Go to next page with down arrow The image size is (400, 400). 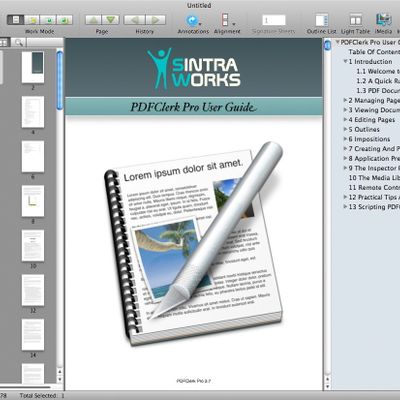[x=110, y=20]
